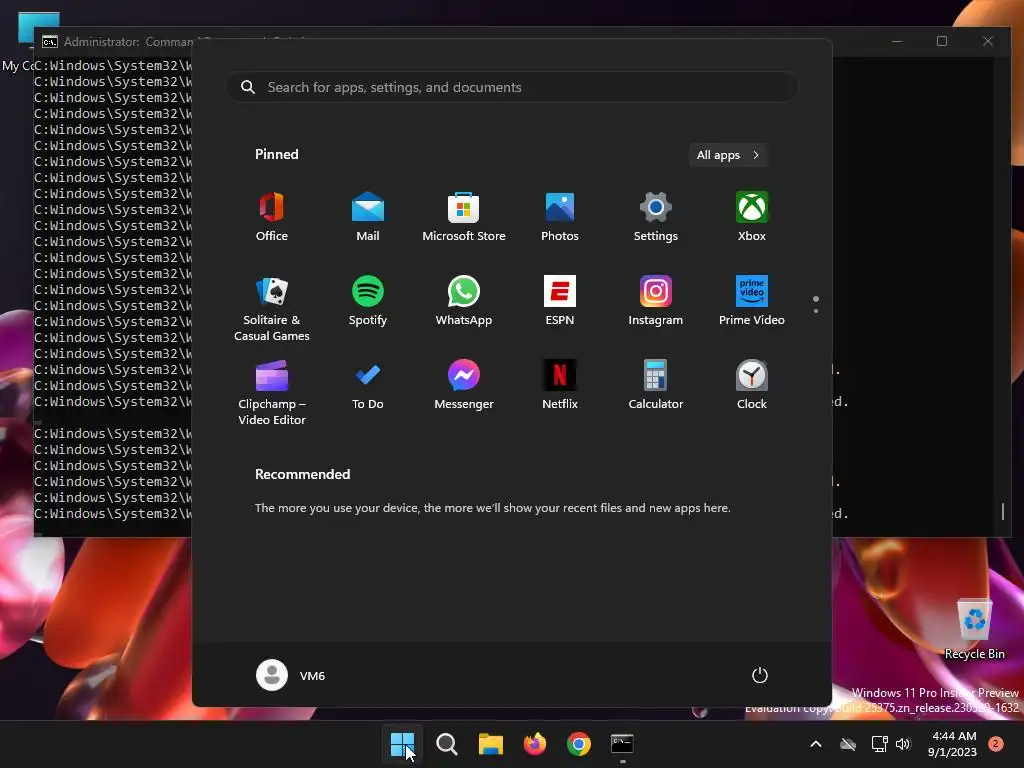Image resolution: width=1024 pixels, height=768 pixels.
Task: Minimize the Command Prompt window
Action: [897, 41]
